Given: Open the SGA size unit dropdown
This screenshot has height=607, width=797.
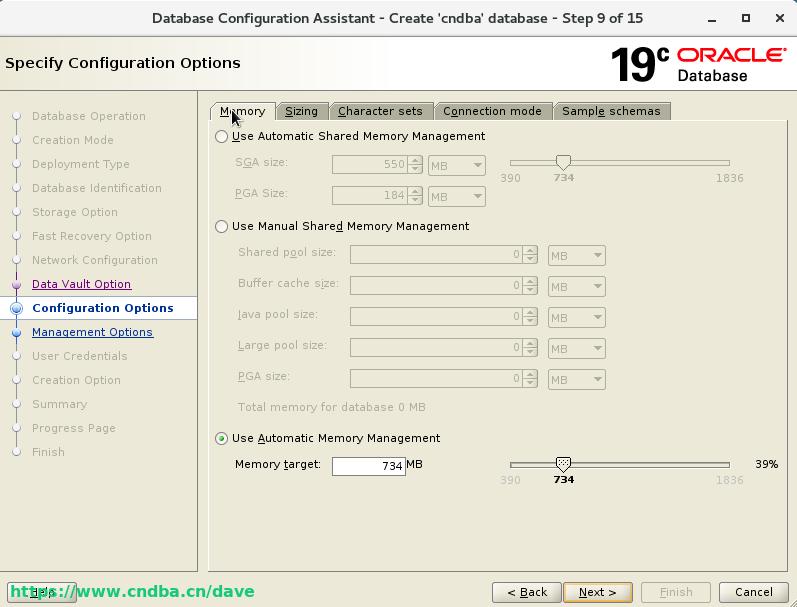Looking at the screenshot, I should point(456,166).
